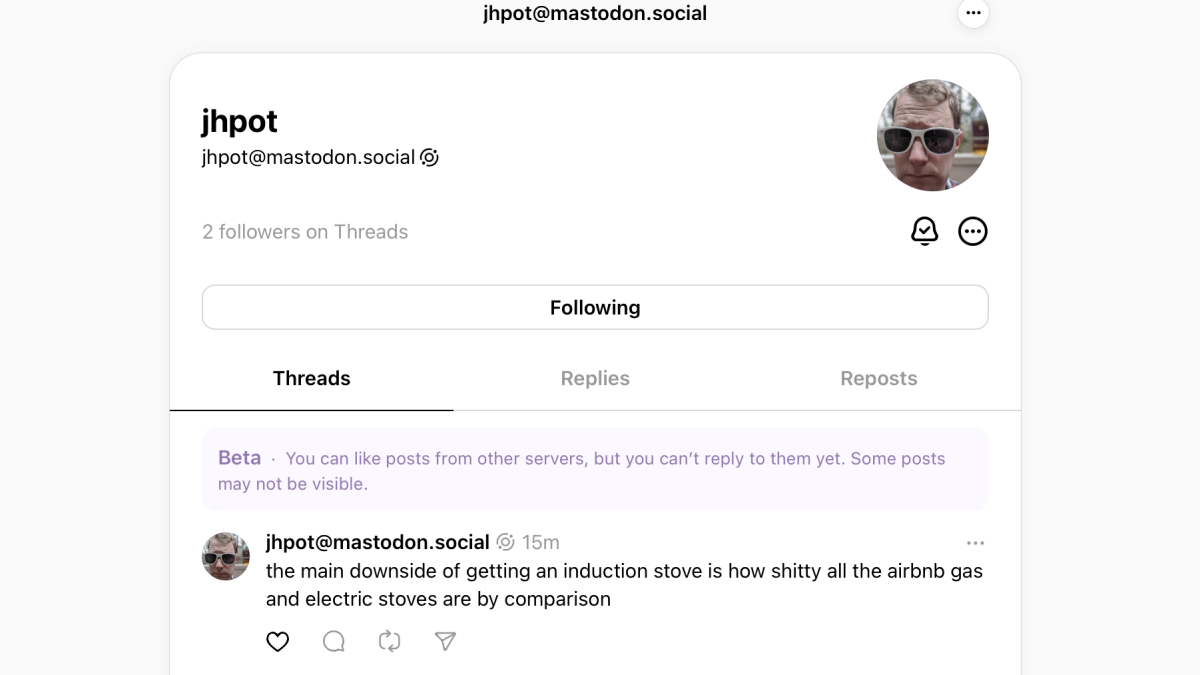The height and width of the screenshot is (675, 1200).
Task: Switch to the Replies tab
Action: [x=595, y=379]
